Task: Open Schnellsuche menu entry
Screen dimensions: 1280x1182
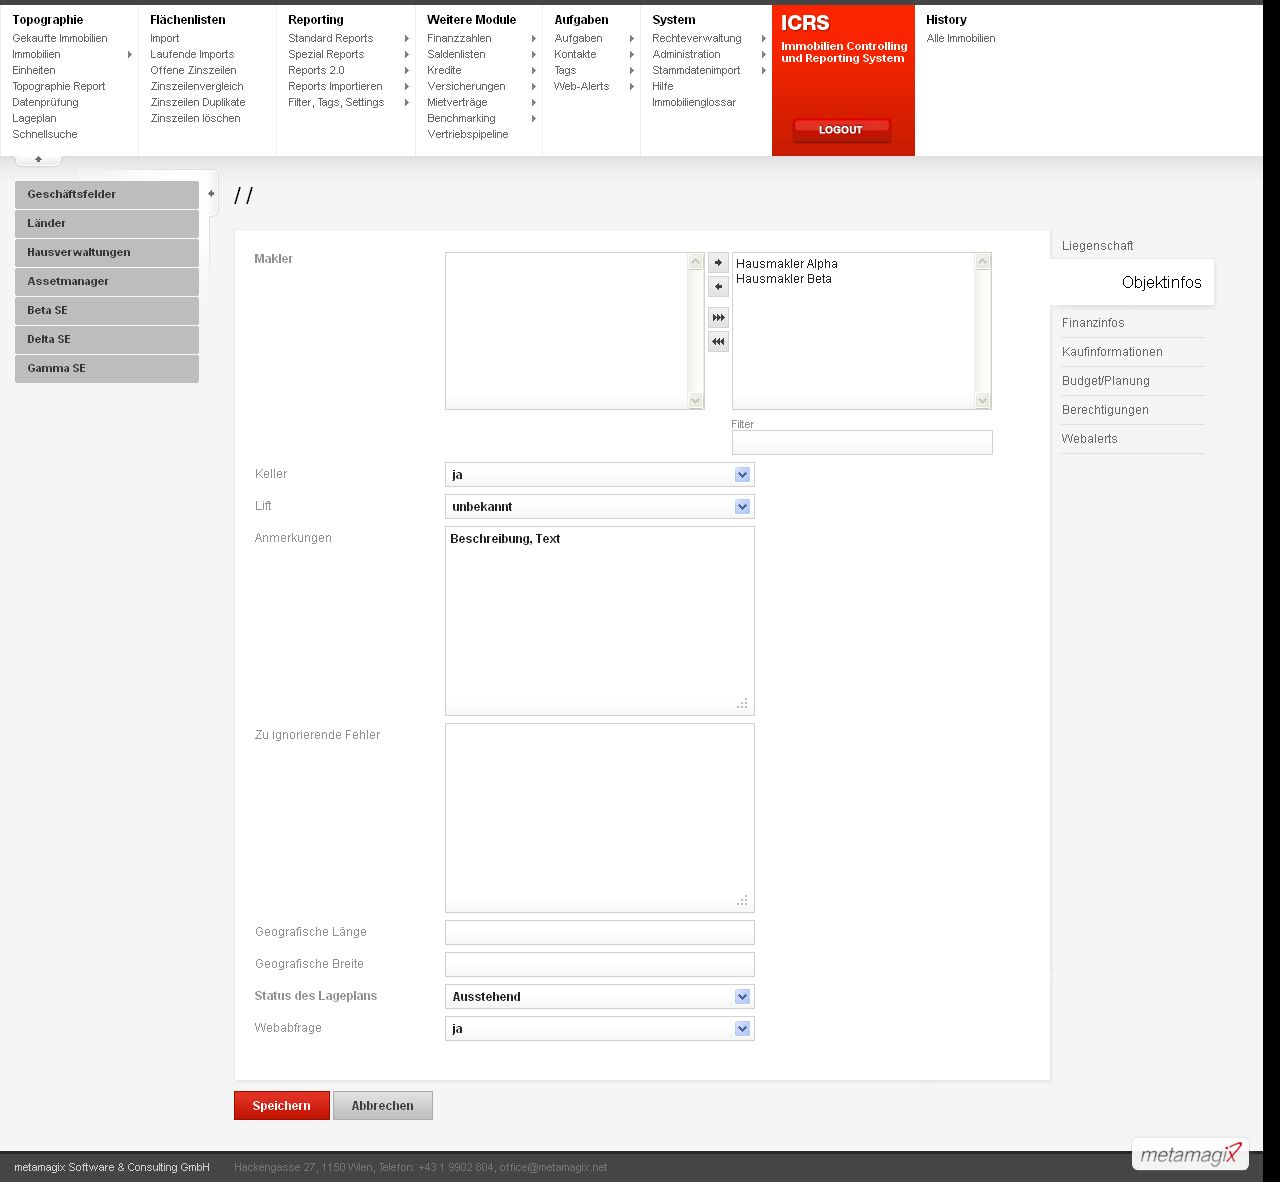Action: 45,135
